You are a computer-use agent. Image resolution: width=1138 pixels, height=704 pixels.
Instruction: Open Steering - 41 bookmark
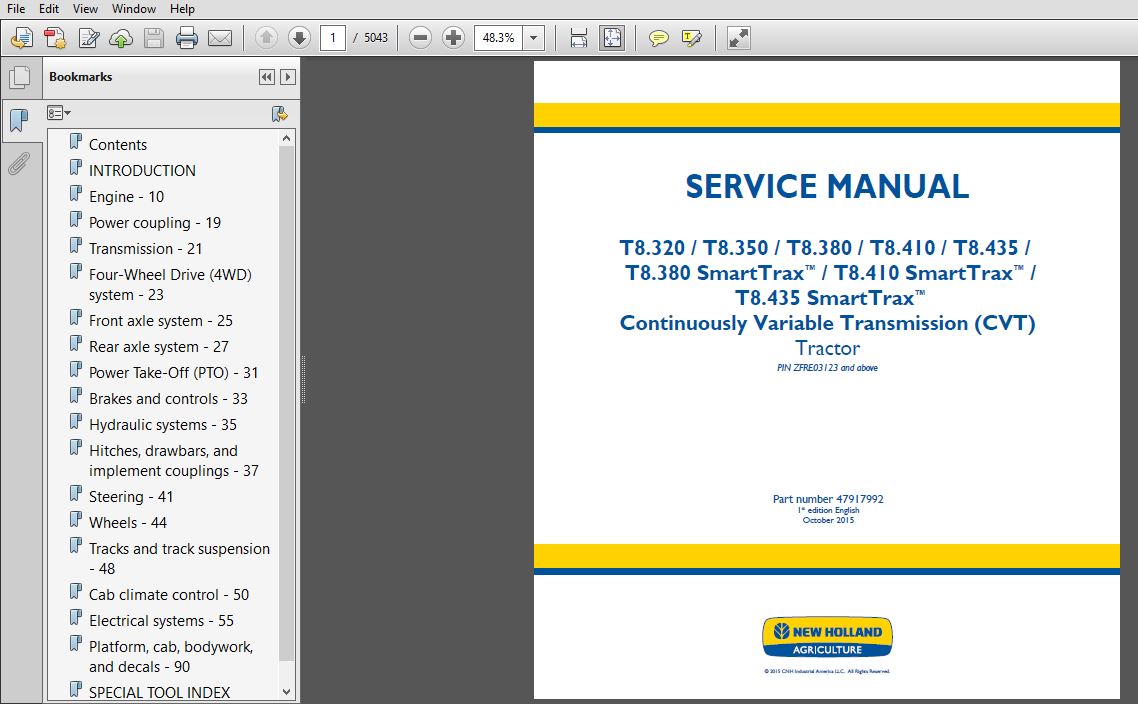point(131,497)
